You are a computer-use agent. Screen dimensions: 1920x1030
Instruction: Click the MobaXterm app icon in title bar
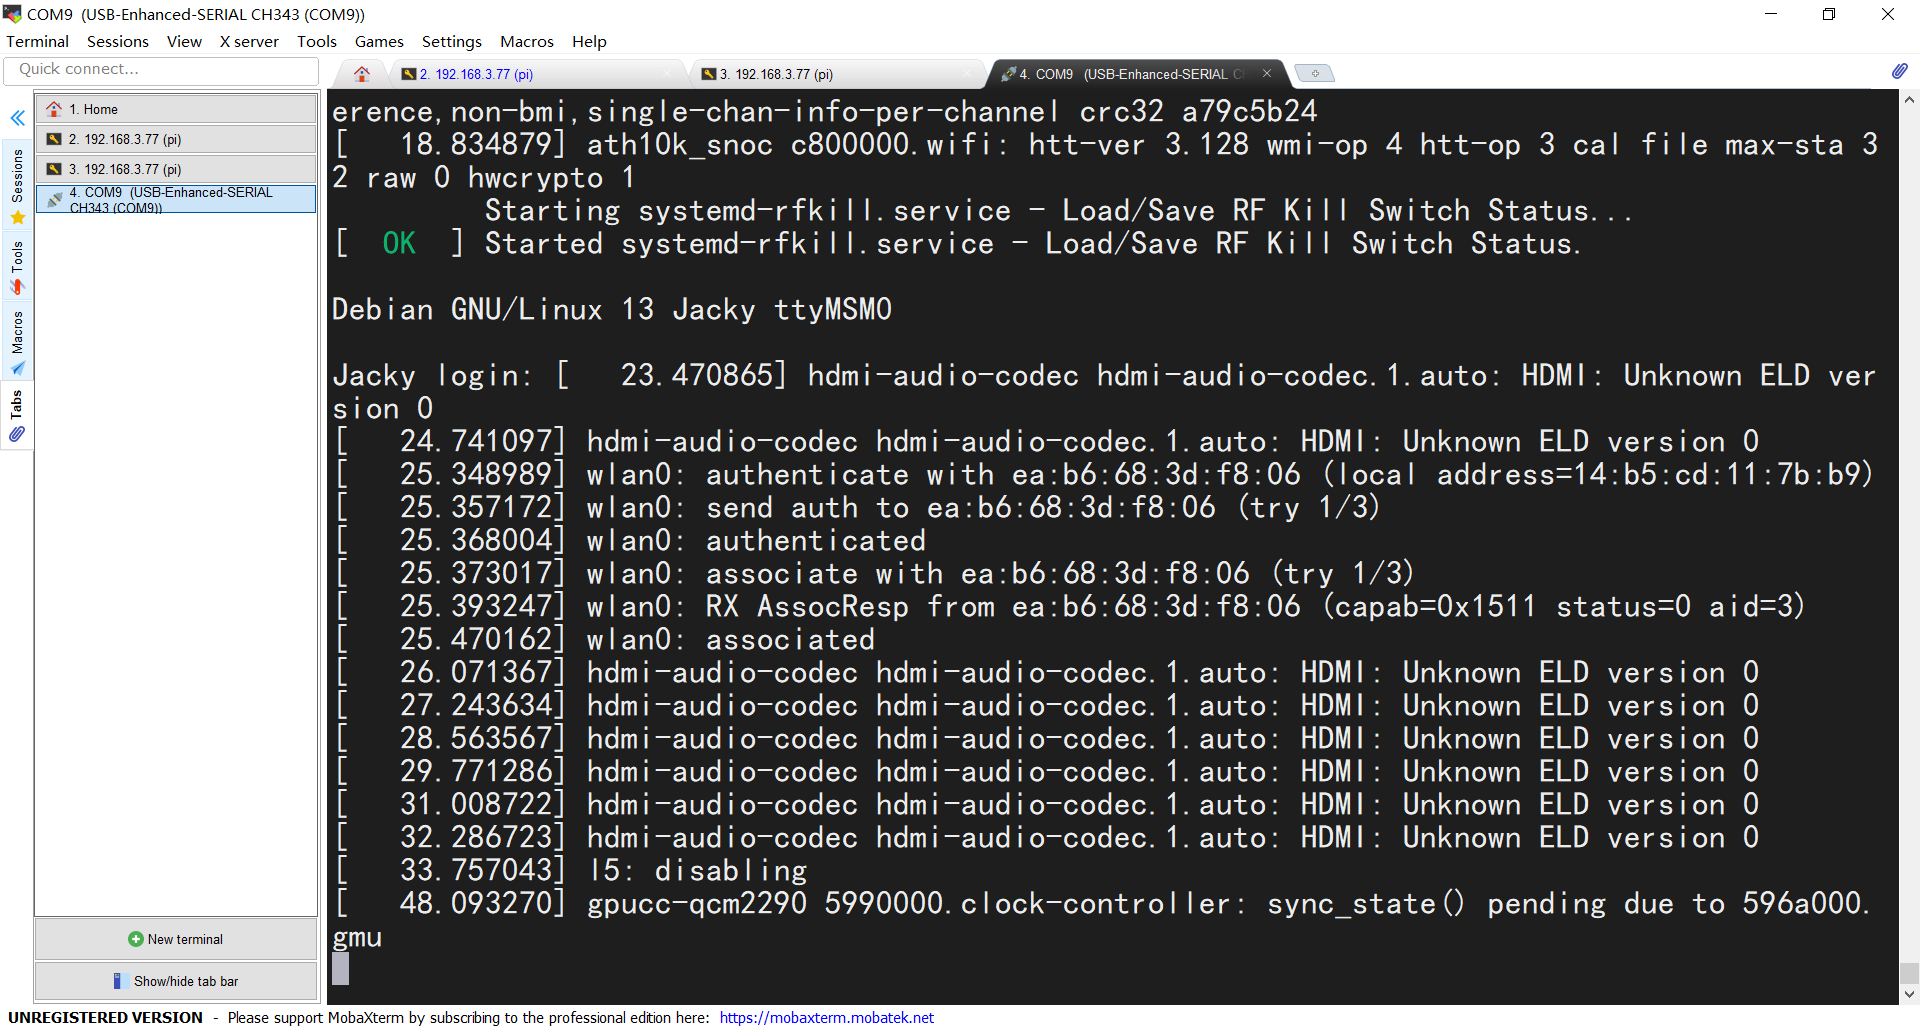[x=12, y=14]
